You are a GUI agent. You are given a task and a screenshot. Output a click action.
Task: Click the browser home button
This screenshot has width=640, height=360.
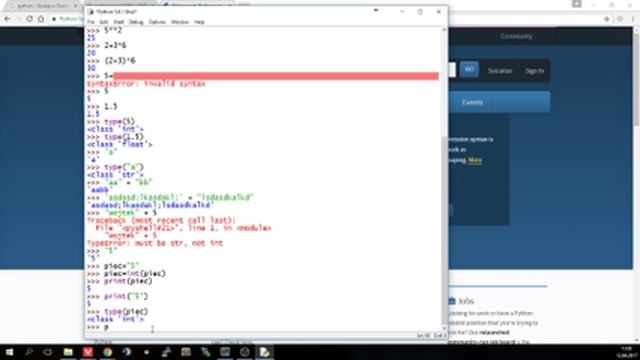tap(41, 19)
